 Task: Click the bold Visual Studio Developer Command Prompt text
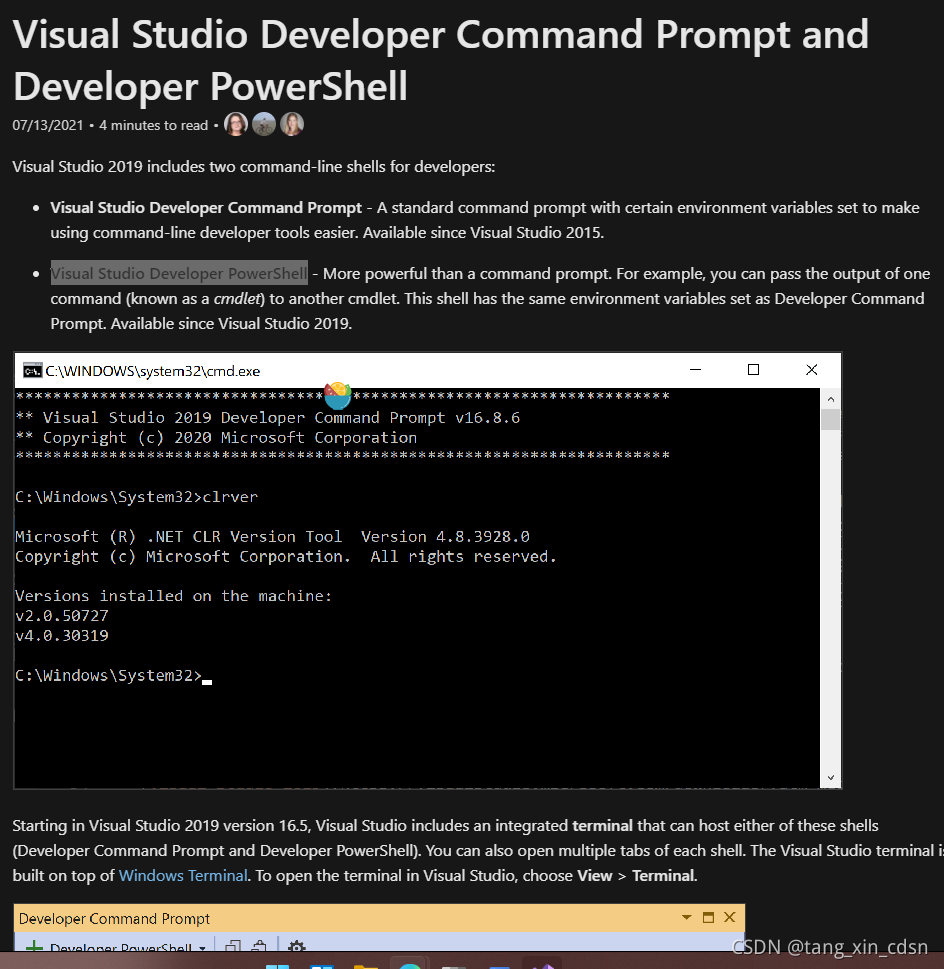pyautogui.click(x=206, y=208)
